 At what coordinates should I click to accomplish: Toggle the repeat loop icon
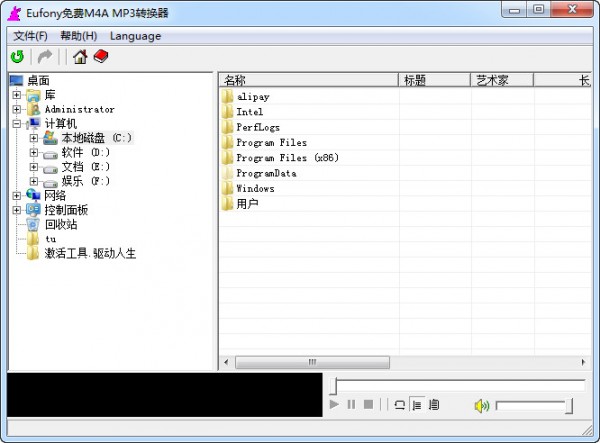pos(399,404)
